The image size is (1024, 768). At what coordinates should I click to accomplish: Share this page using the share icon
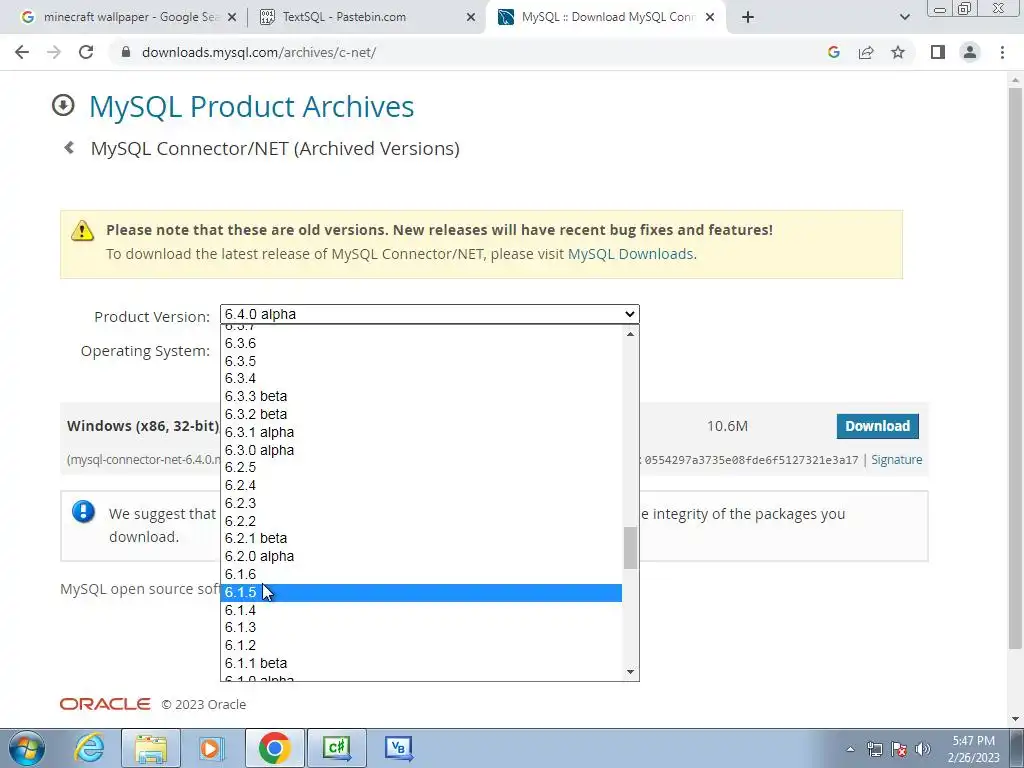[866, 52]
